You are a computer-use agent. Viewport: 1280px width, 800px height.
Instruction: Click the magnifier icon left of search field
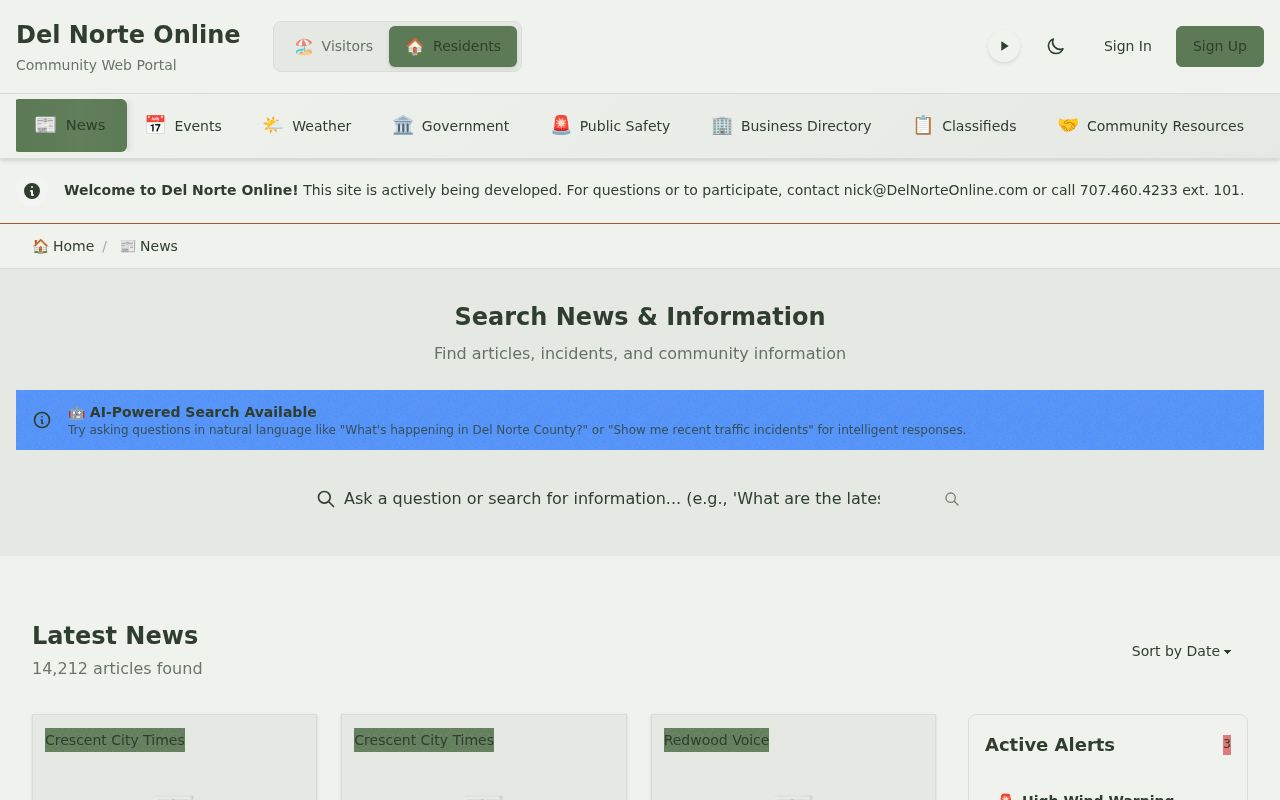(x=325, y=499)
